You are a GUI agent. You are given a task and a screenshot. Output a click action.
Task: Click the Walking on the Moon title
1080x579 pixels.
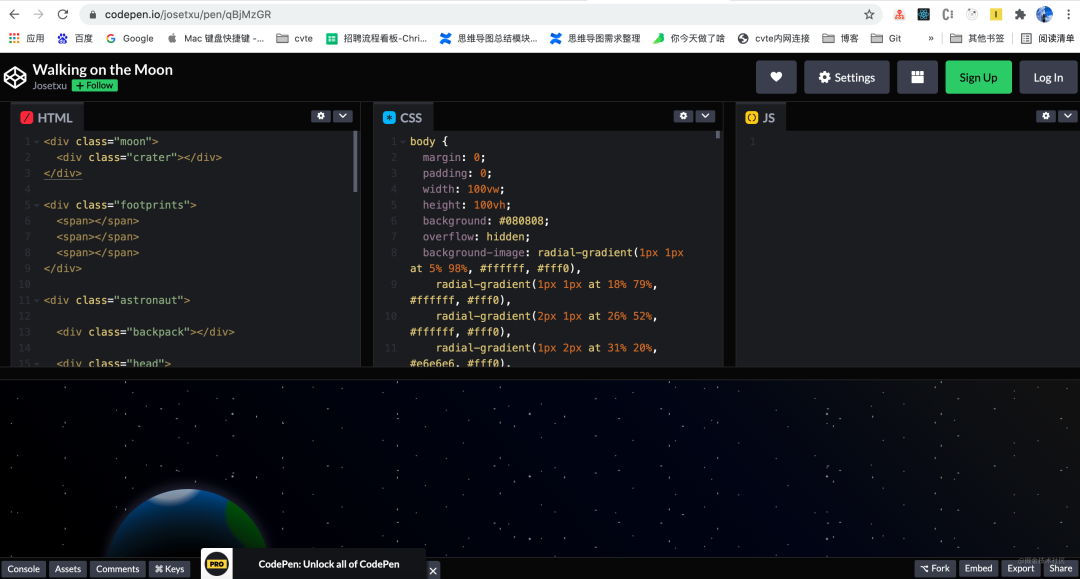point(103,70)
